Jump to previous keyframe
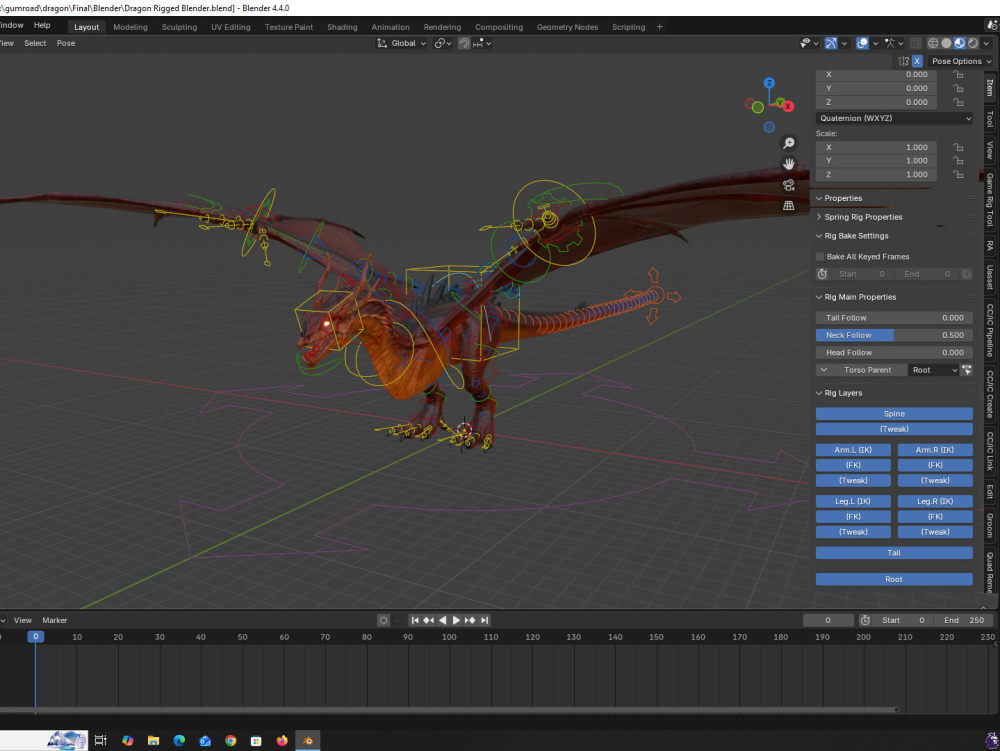This screenshot has height=751, width=1000. click(429, 620)
